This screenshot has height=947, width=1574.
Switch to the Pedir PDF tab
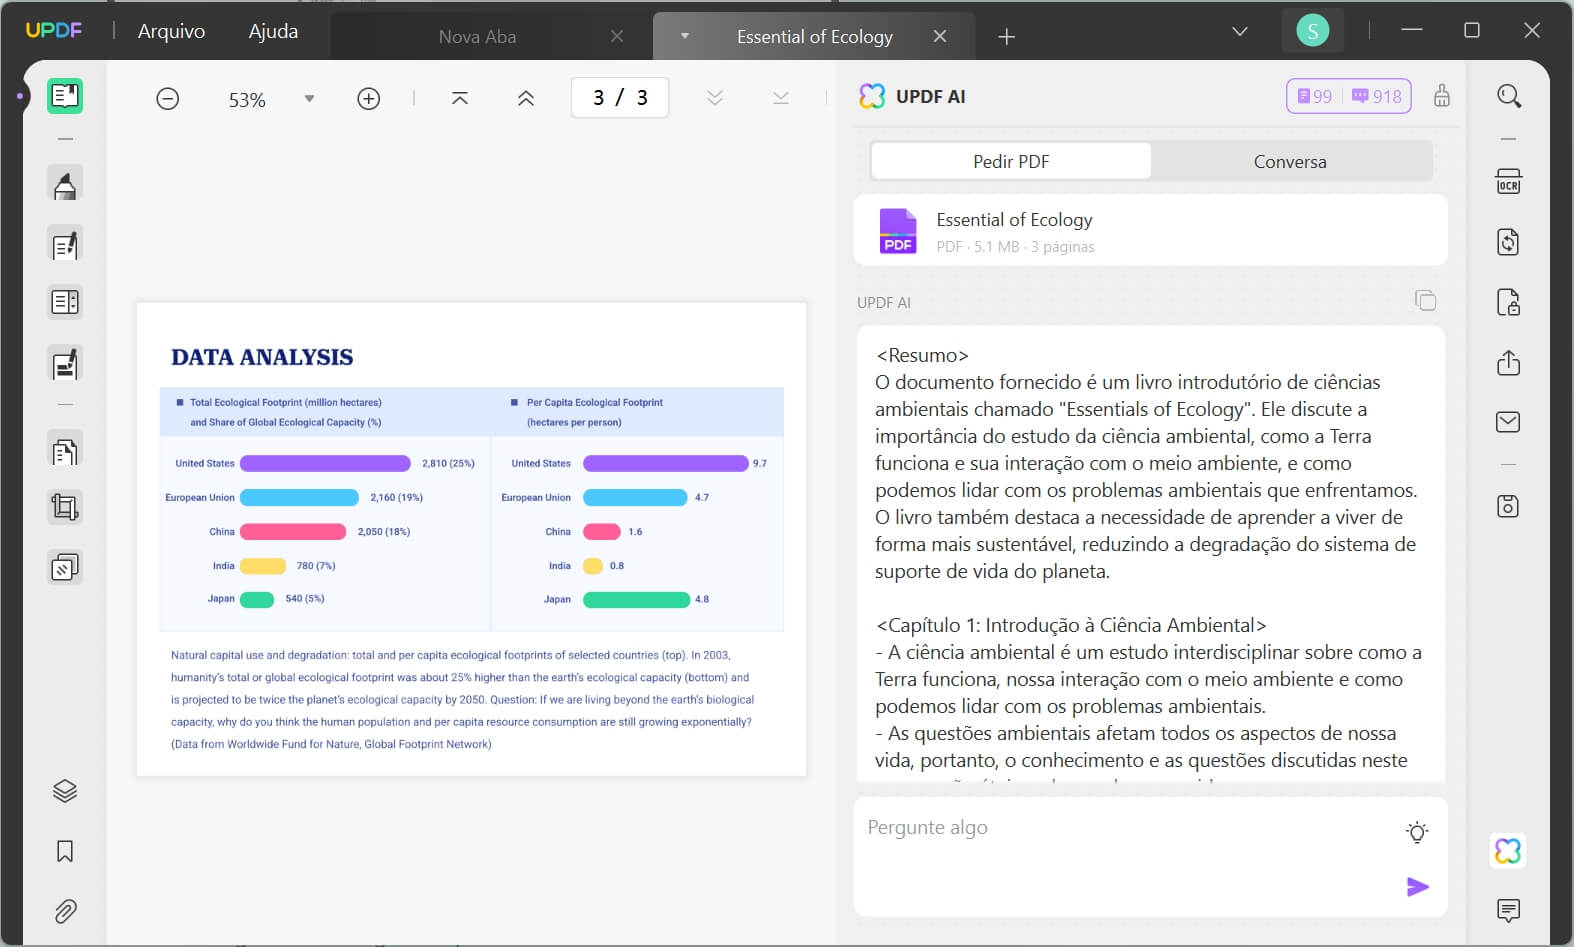pyautogui.click(x=1011, y=161)
